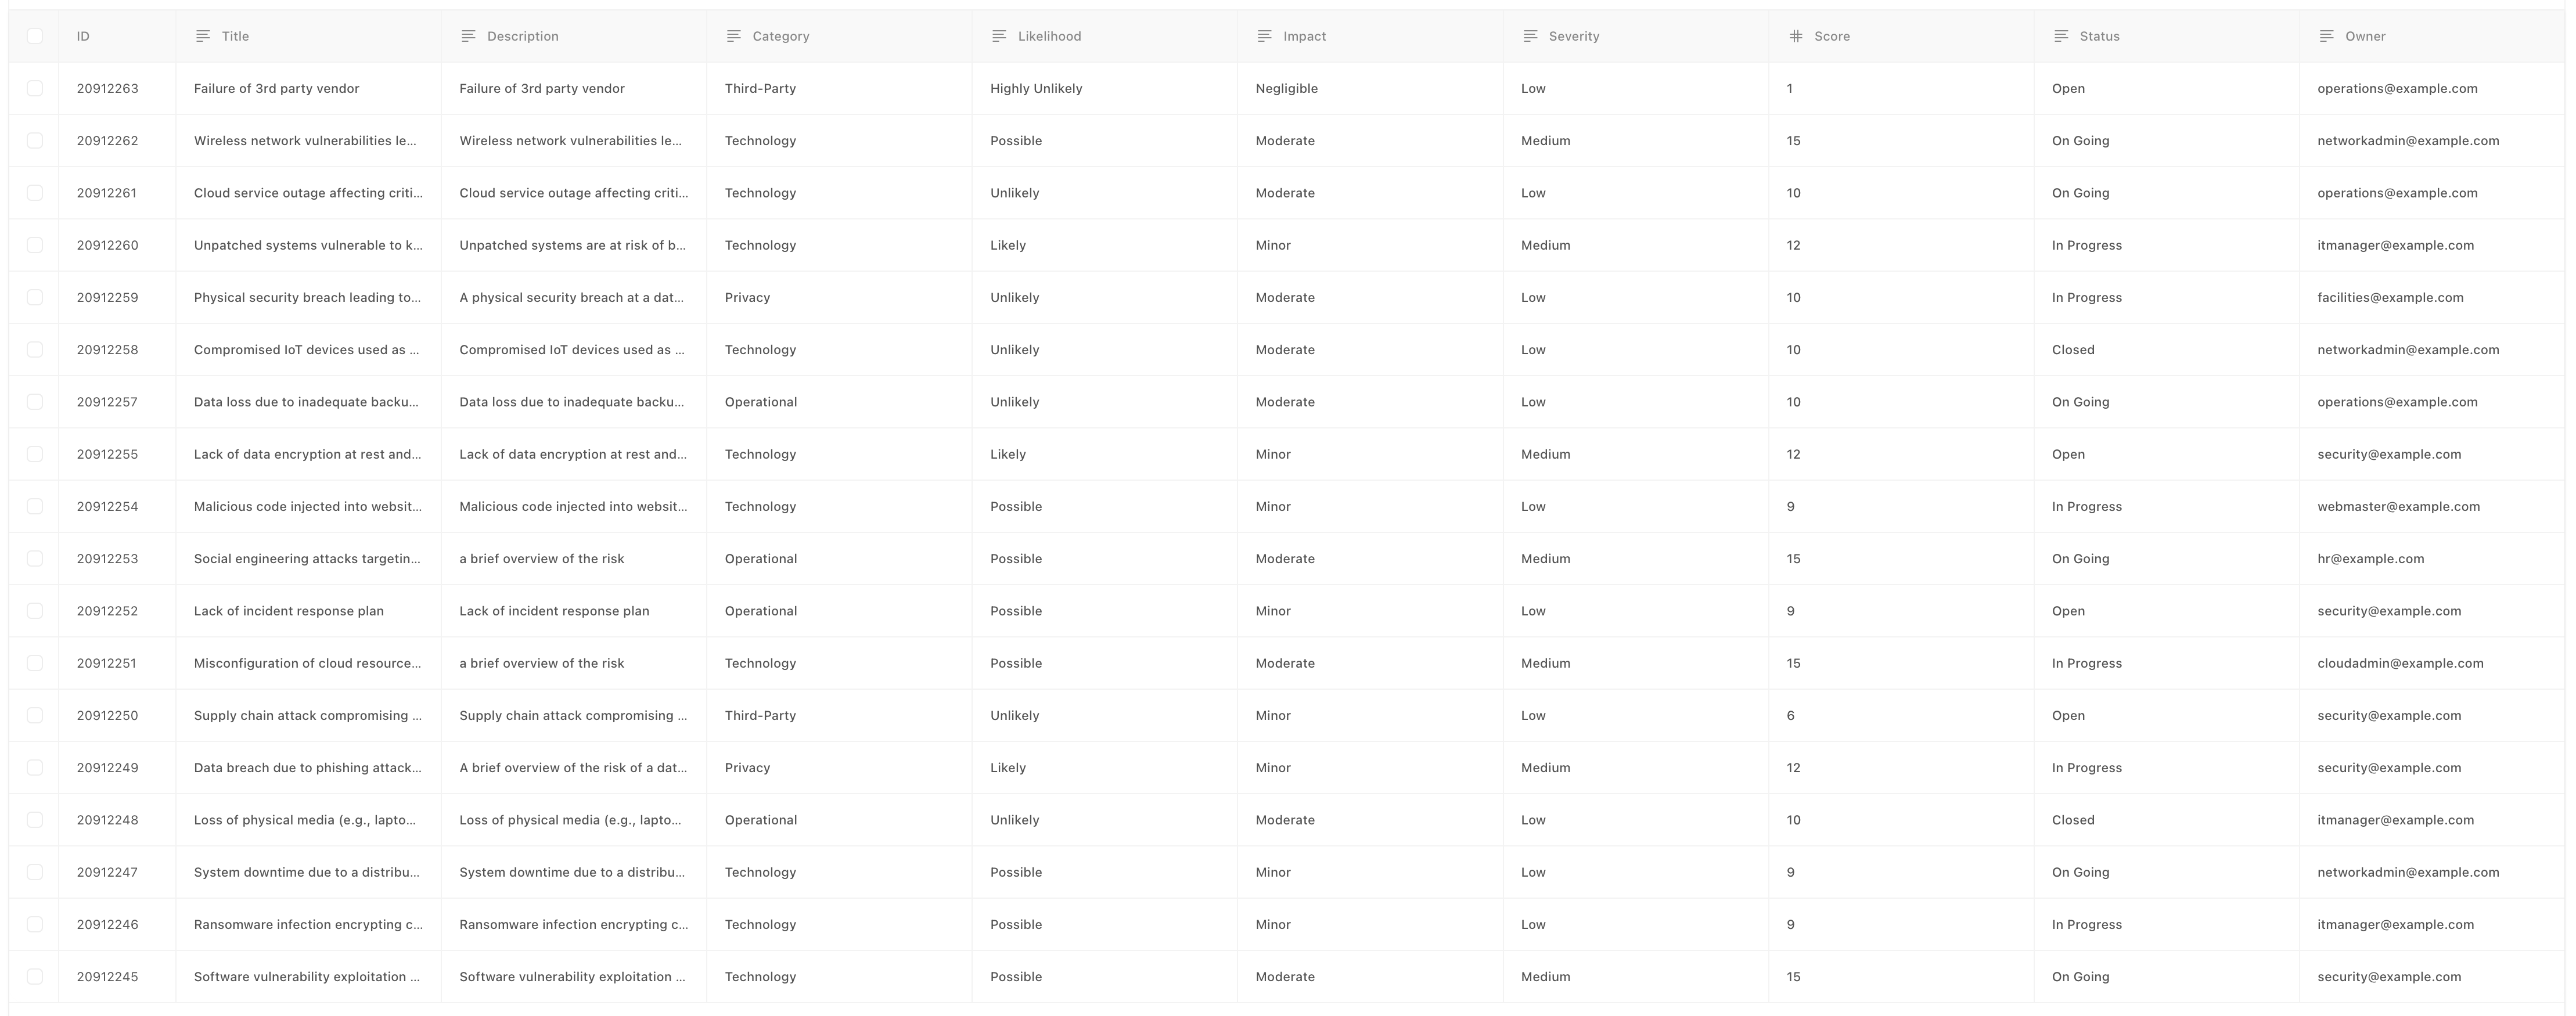Click the text-type icon beside Description header

coord(468,36)
